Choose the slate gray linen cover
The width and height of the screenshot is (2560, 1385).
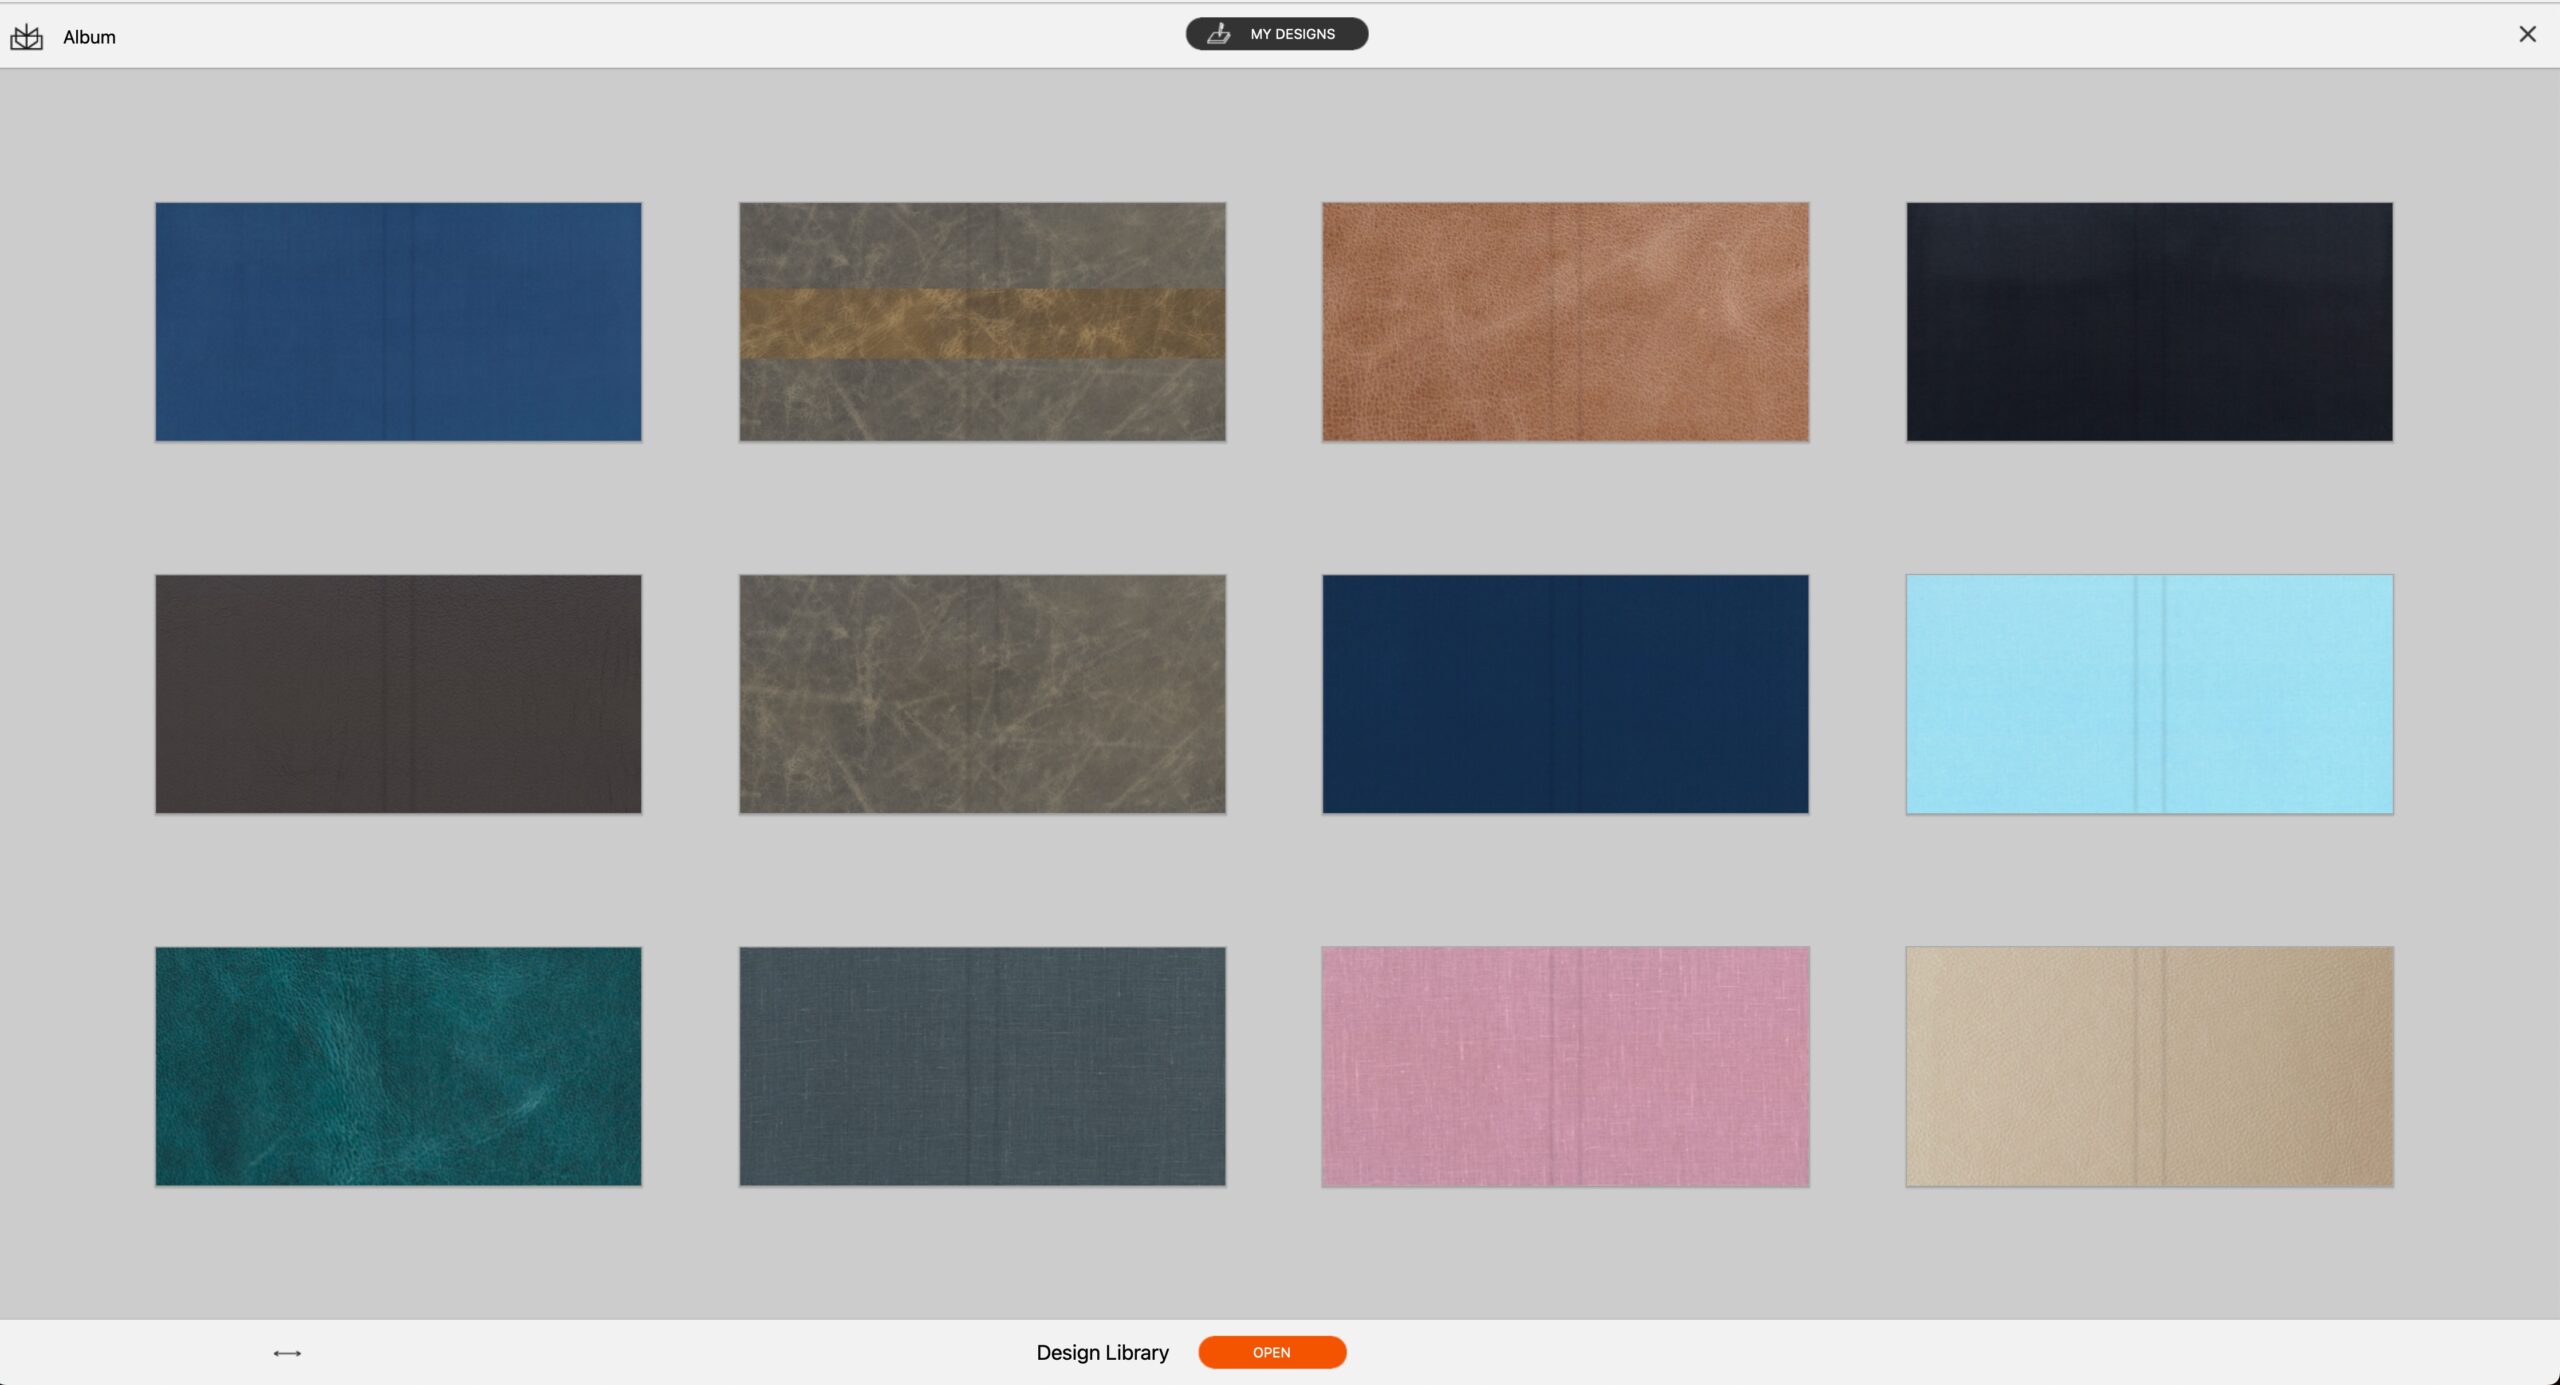pos(982,1066)
